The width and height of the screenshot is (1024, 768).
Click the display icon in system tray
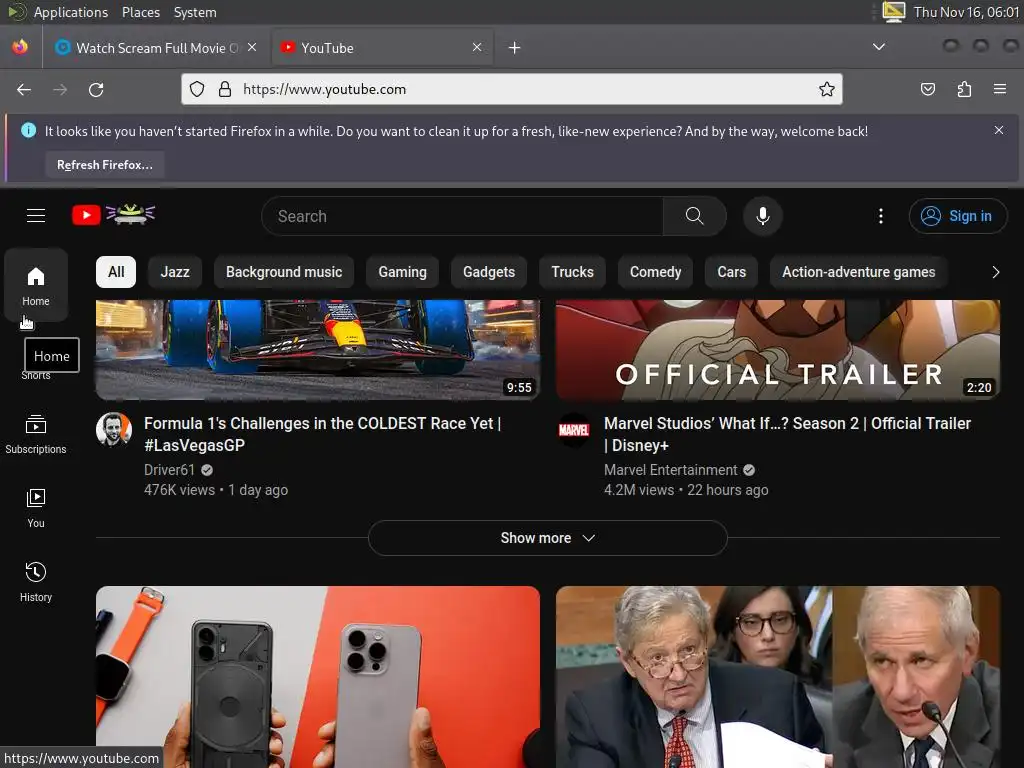[x=894, y=12]
